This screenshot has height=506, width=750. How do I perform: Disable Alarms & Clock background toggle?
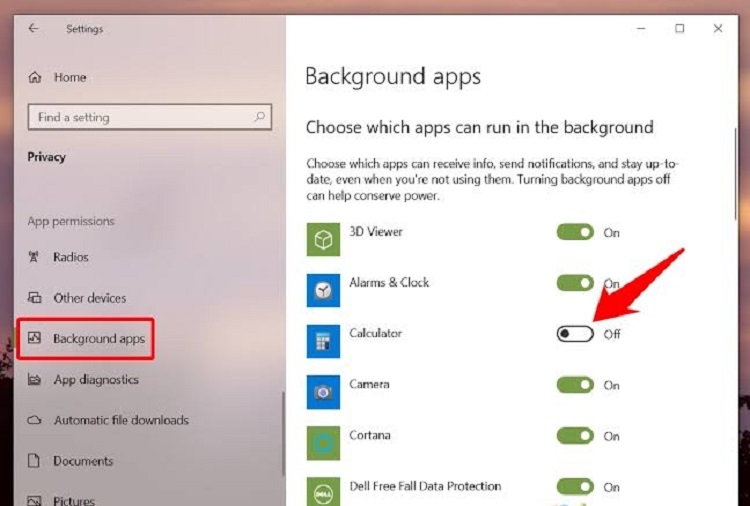tap(575, 283)
